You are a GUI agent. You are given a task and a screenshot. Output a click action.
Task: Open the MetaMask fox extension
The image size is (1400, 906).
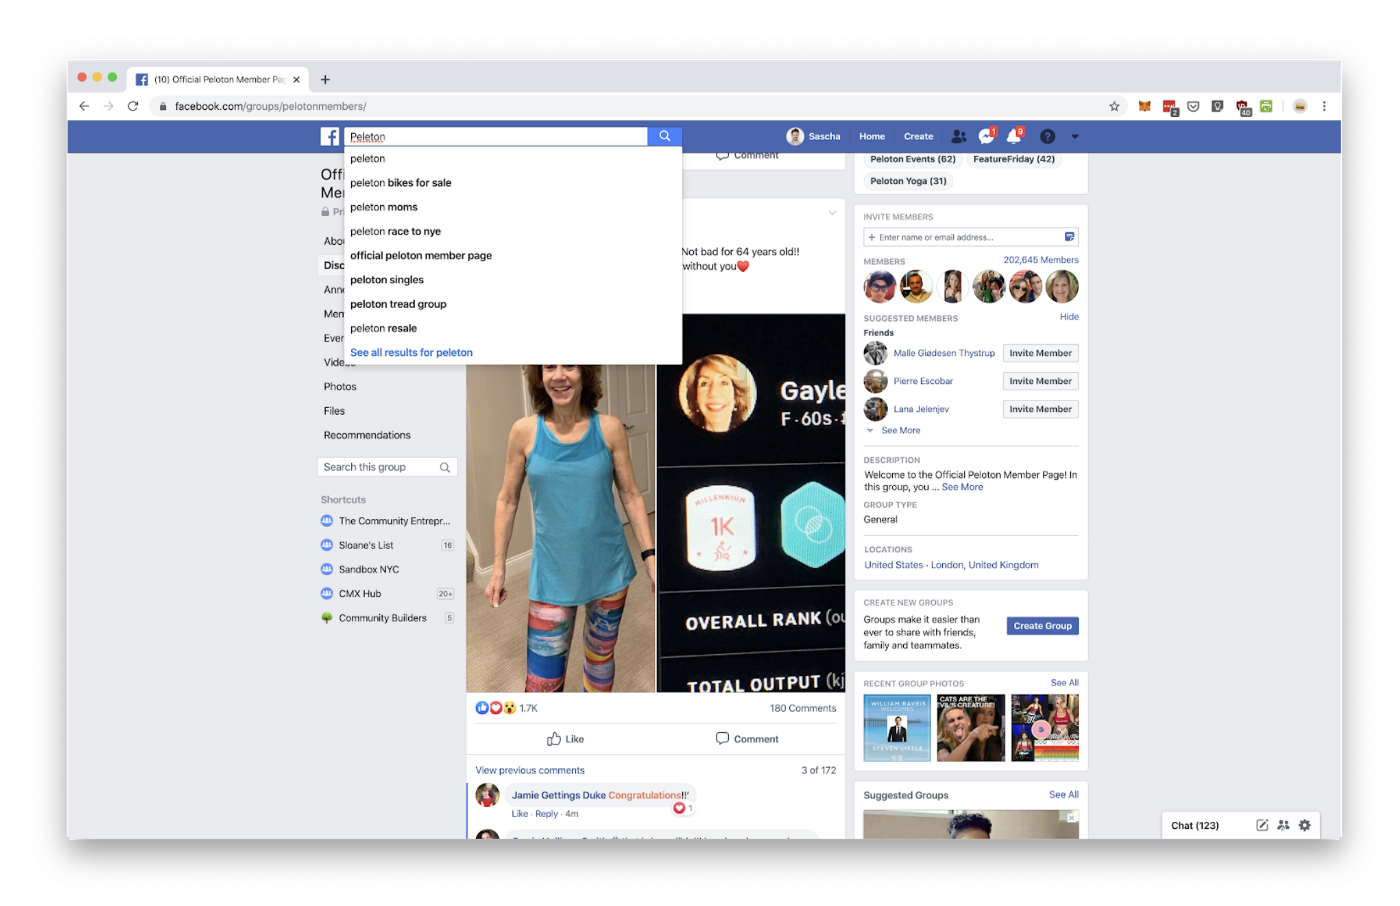pos(1145,106)
